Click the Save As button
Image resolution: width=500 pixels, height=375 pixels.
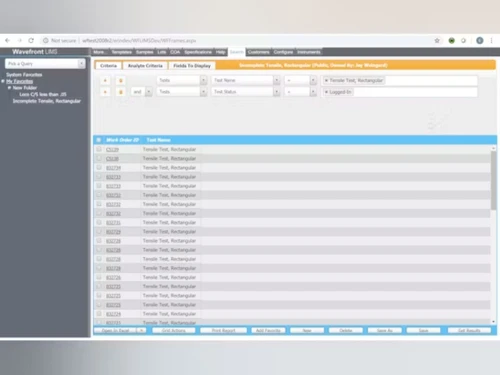(385, 330)
